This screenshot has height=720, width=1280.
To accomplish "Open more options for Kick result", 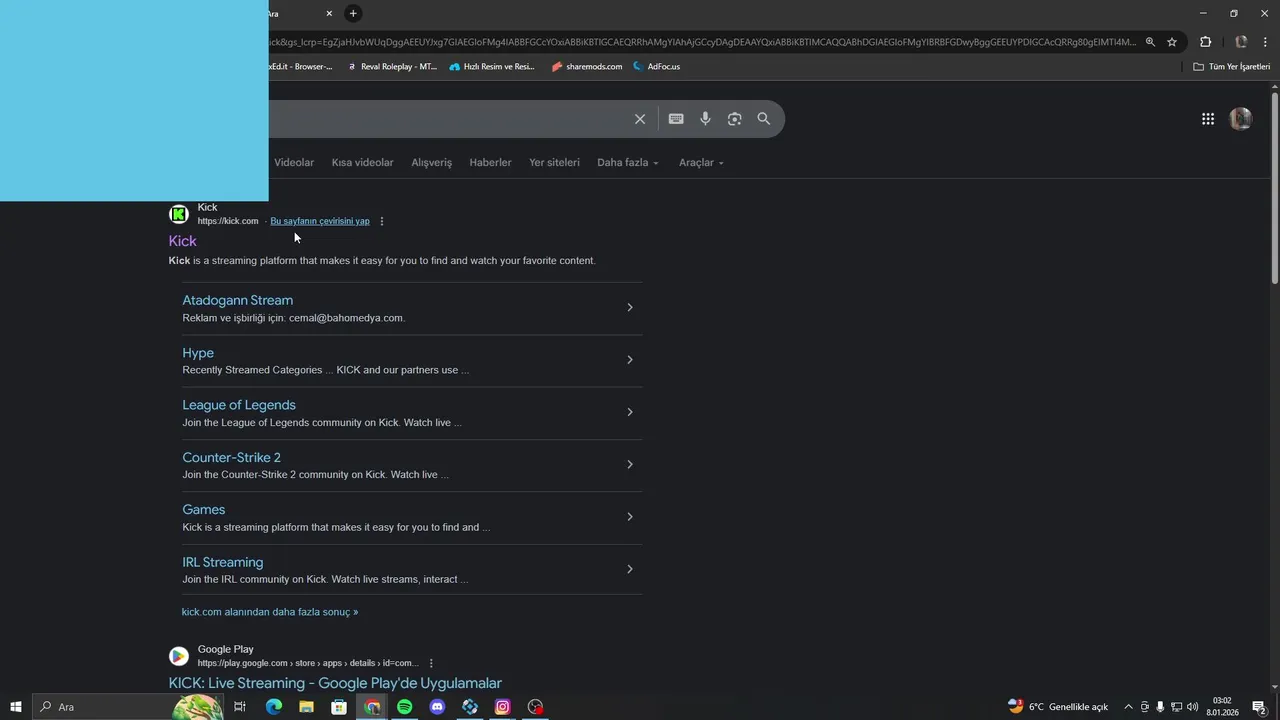I will tap(382, 221).
